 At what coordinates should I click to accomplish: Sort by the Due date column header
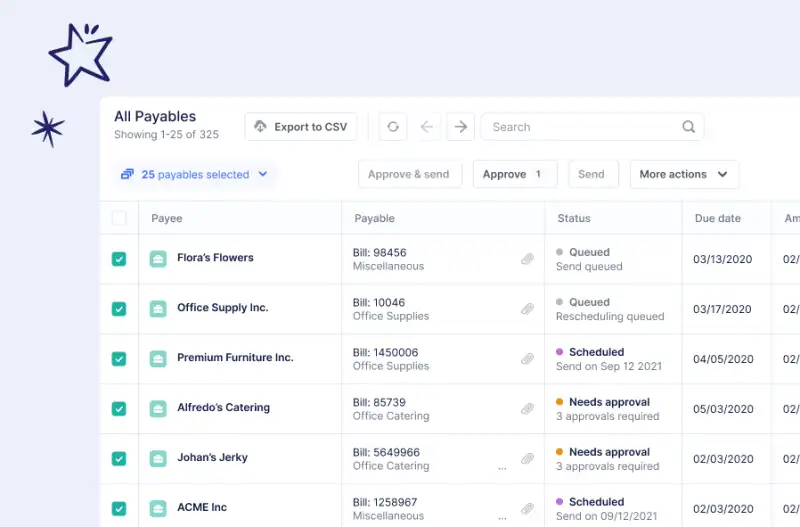tap(717, 218)
